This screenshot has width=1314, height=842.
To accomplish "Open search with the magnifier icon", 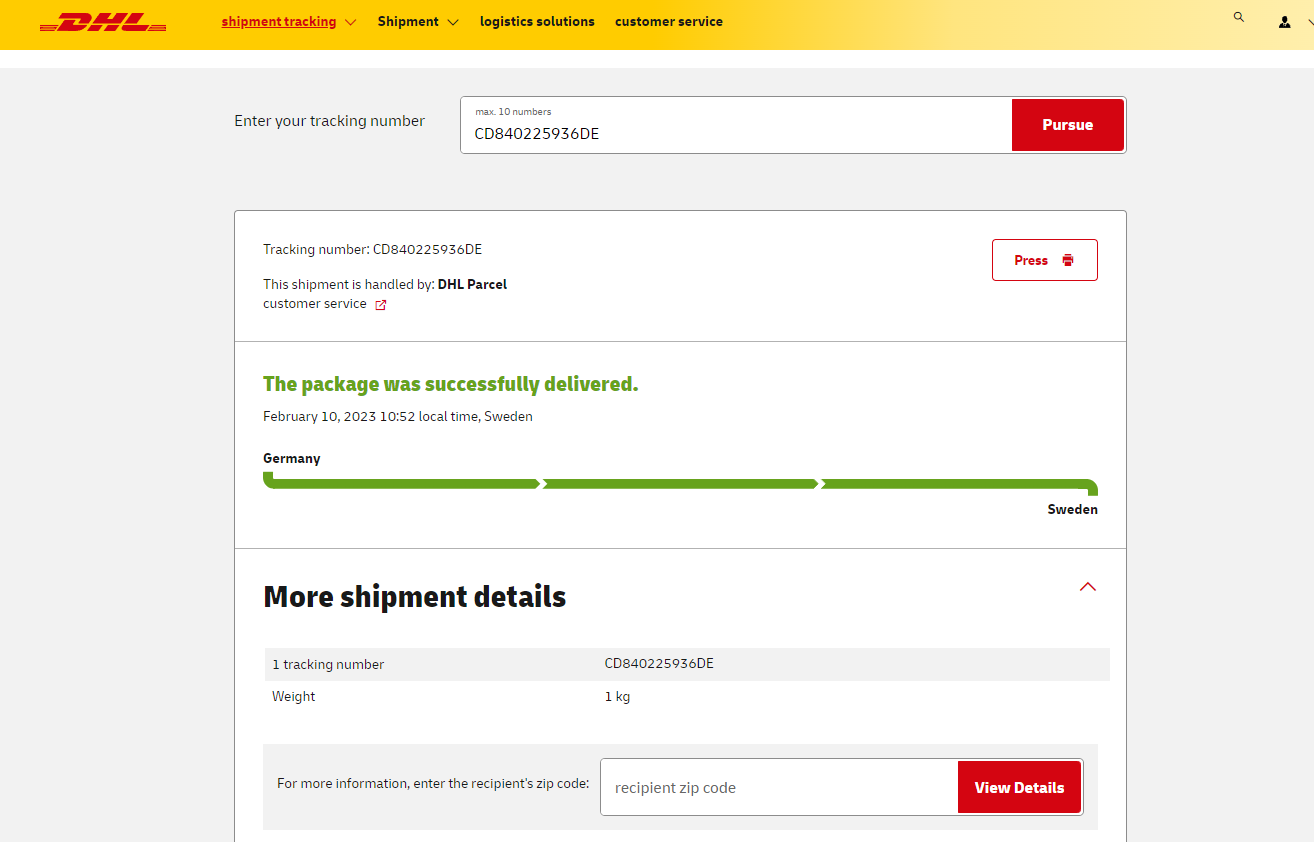I will coord(1239,17).
